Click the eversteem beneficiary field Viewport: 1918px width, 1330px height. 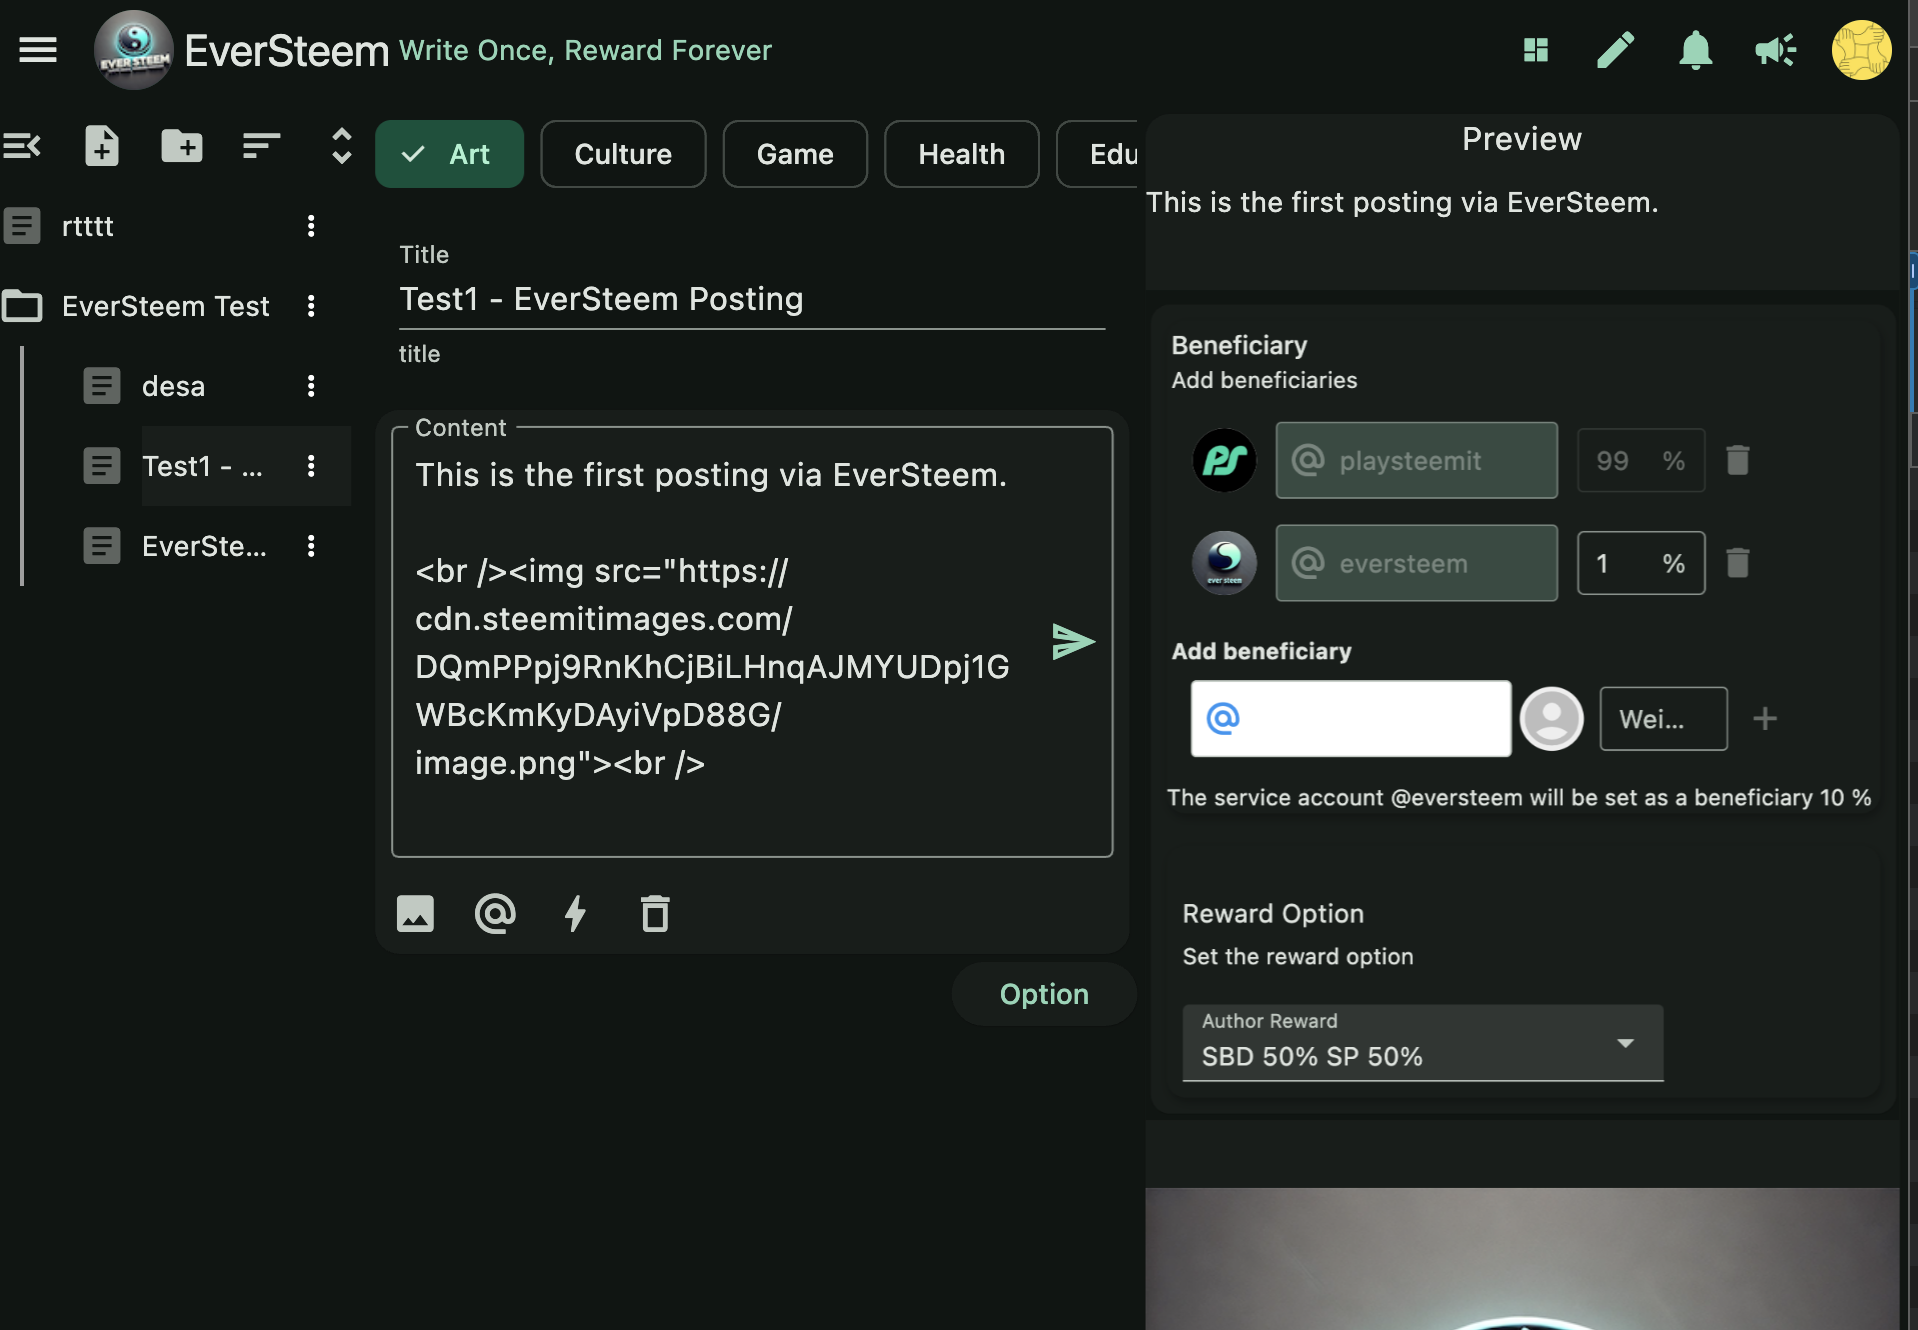tap(1416, 563)
